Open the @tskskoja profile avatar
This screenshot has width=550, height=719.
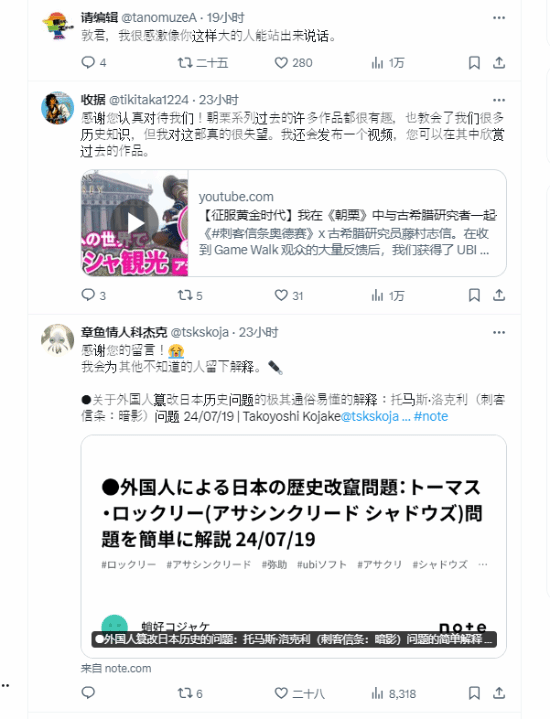[57, 340]
